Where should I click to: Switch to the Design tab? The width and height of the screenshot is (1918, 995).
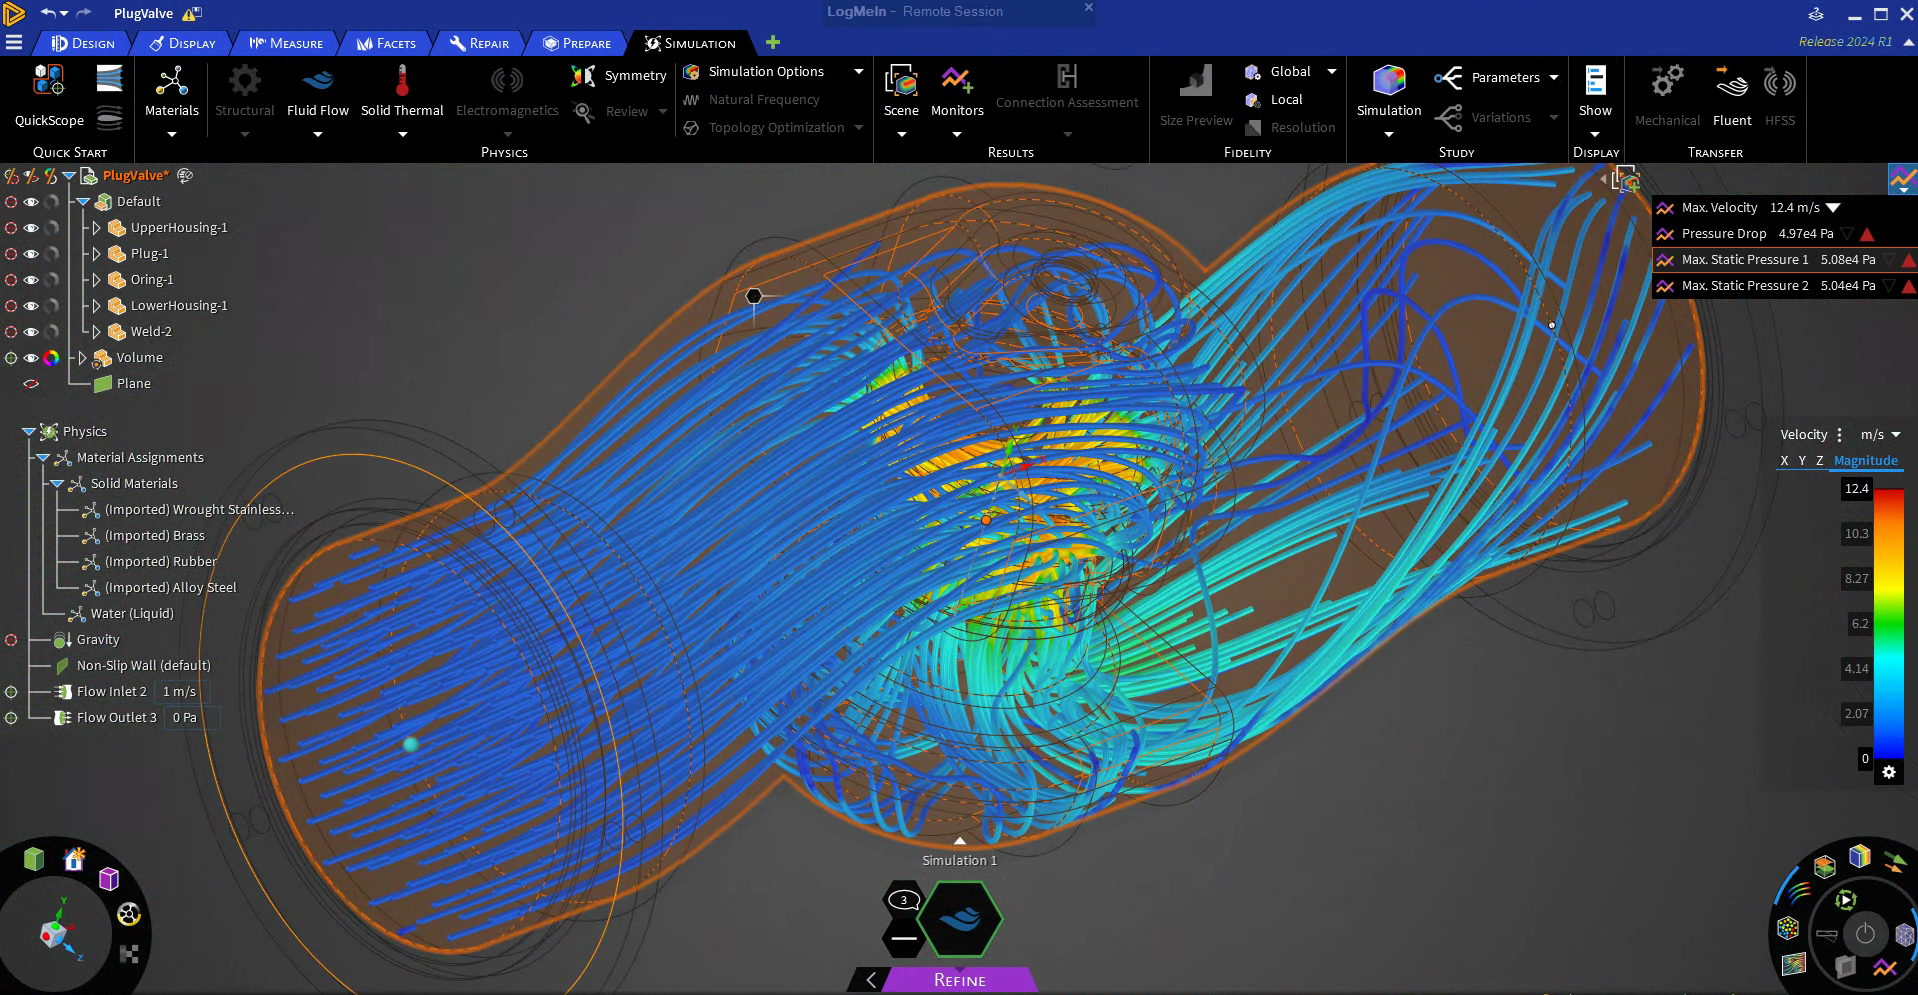pos(85,43)
